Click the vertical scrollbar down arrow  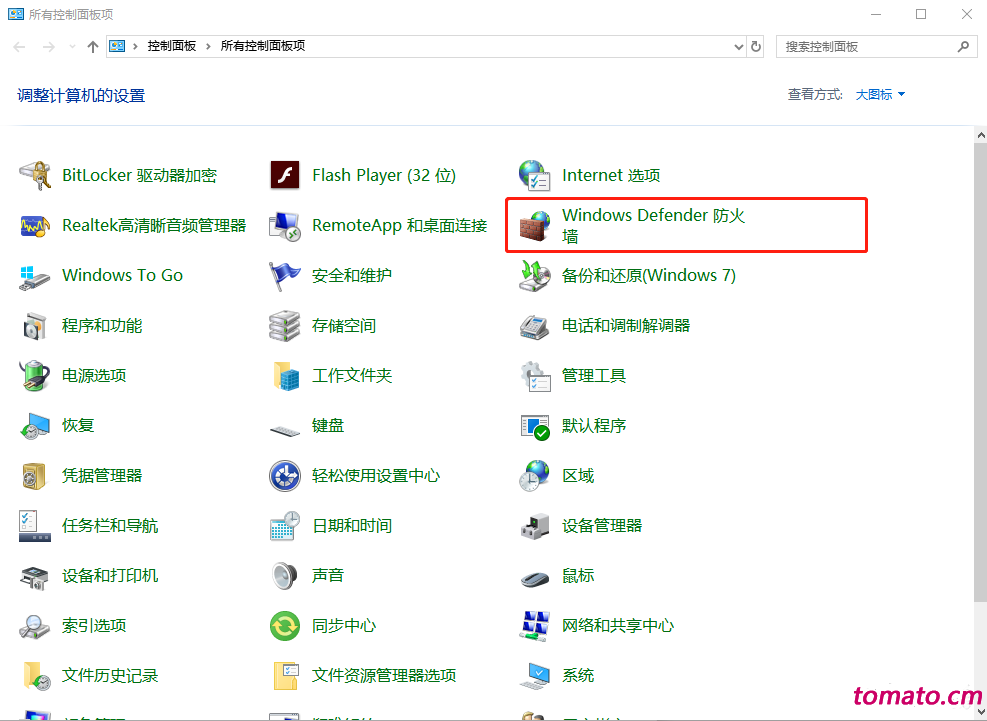(980, 712)
